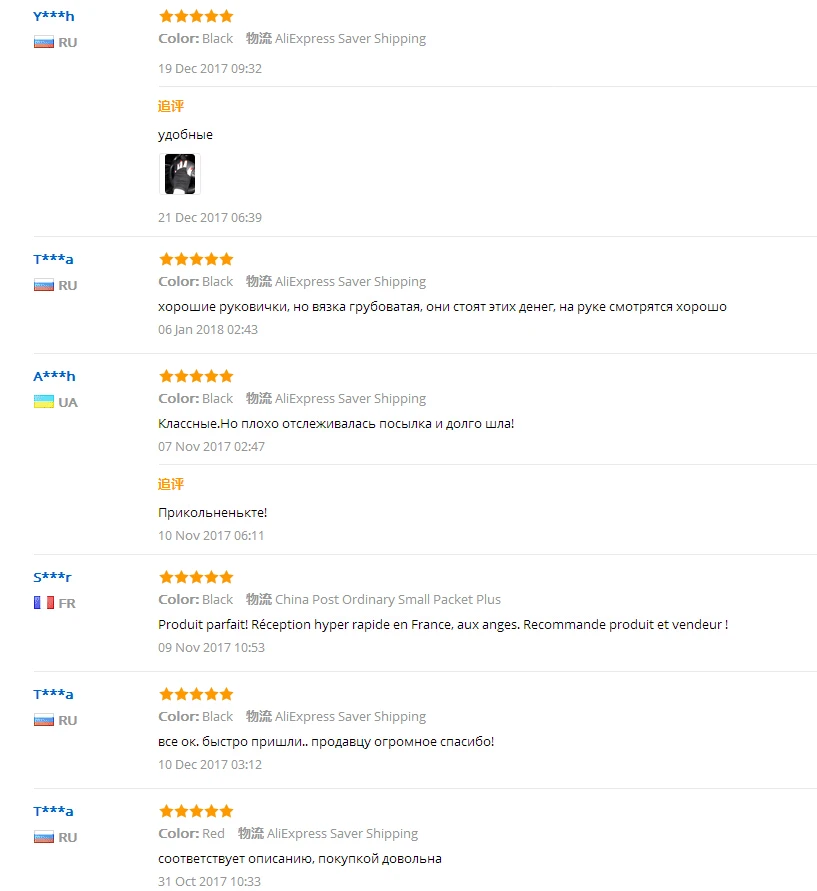The height and width of the screenshot is (891, 817).
Task: Click the 追评 label above удобные
Action: pyautogui.click(x=171, y=106)
